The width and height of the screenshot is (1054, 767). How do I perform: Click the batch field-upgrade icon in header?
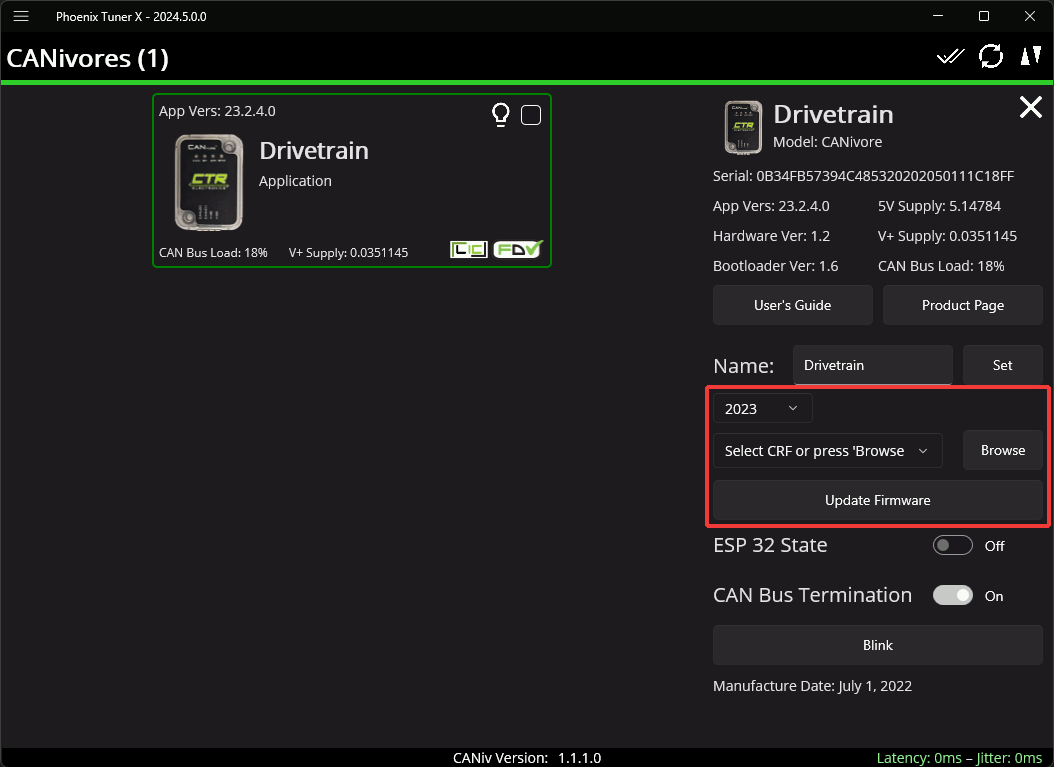(x=1030, y=56)
